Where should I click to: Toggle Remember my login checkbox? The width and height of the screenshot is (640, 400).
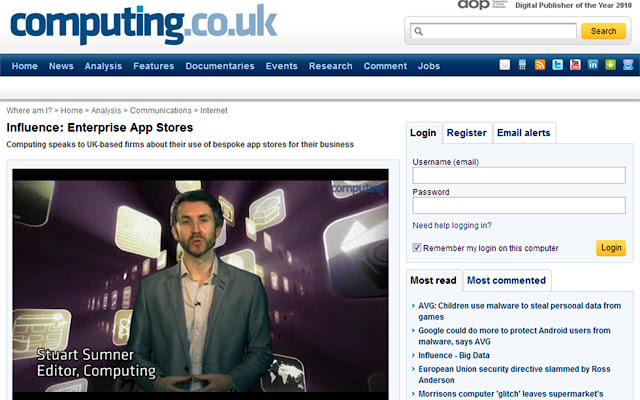(x=417, y=248)
